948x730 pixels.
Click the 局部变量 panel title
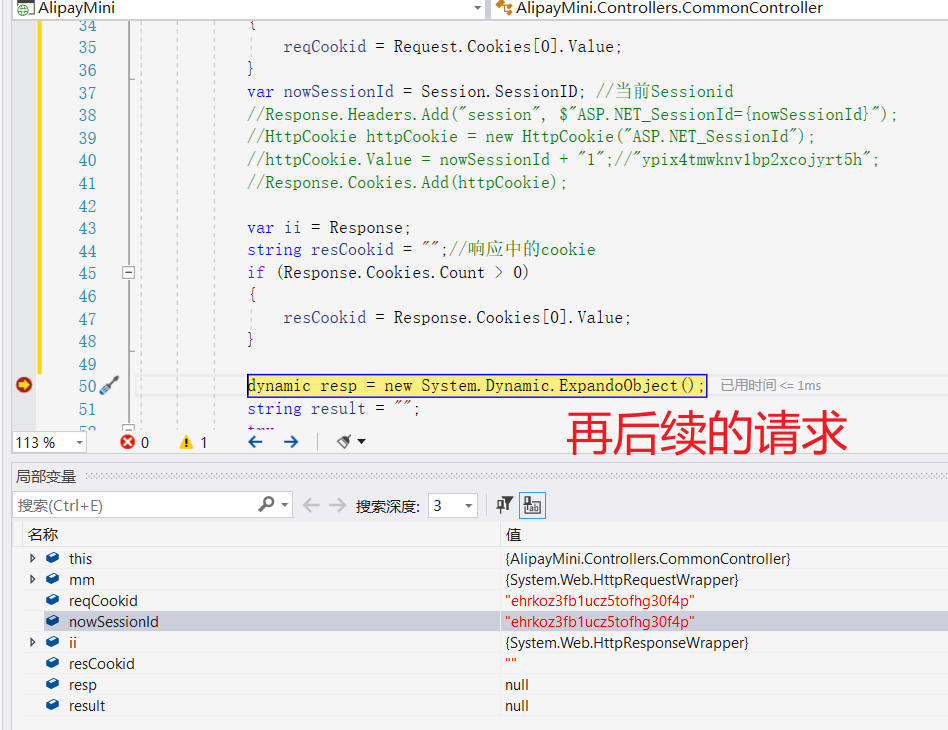tap(46, 477)
